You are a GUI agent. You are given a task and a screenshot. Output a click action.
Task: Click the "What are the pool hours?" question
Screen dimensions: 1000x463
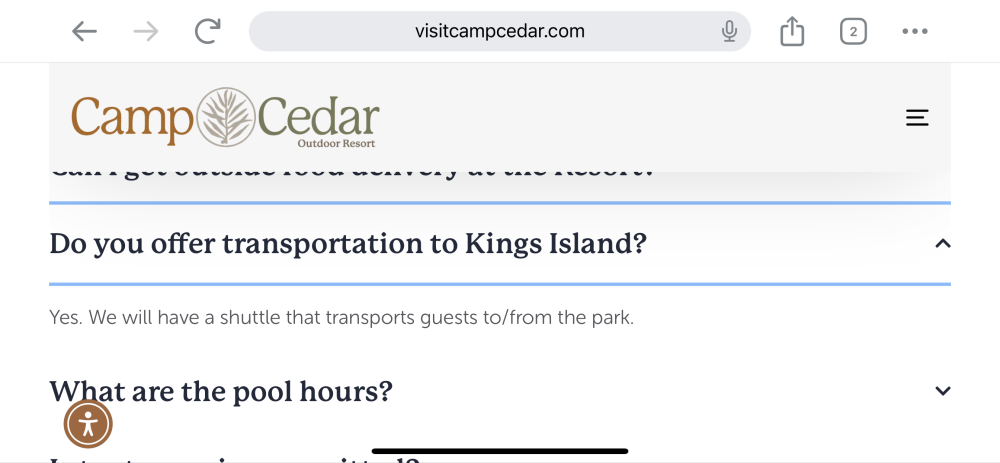(221, 391)
